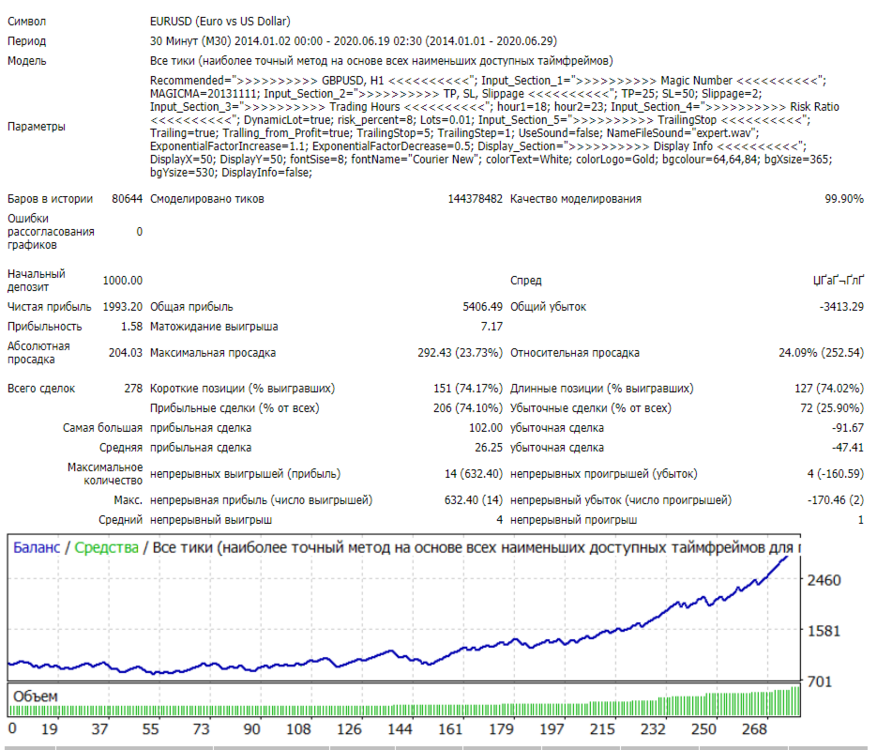This screenshot has width=877, height=750.
Task: Click the bars in history value 80644
Action: (x=127, y=199)
